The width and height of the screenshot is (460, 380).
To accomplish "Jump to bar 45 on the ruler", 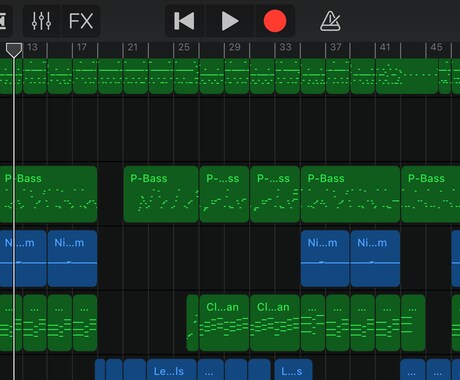I will (436, 47).
